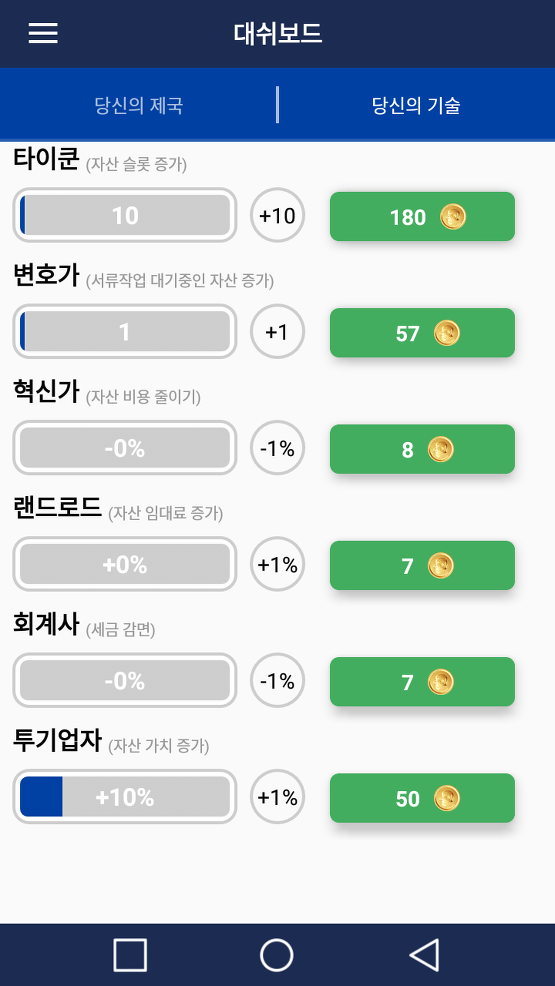Switch to the 당신의 제국 tab

(x=138, y=105)
